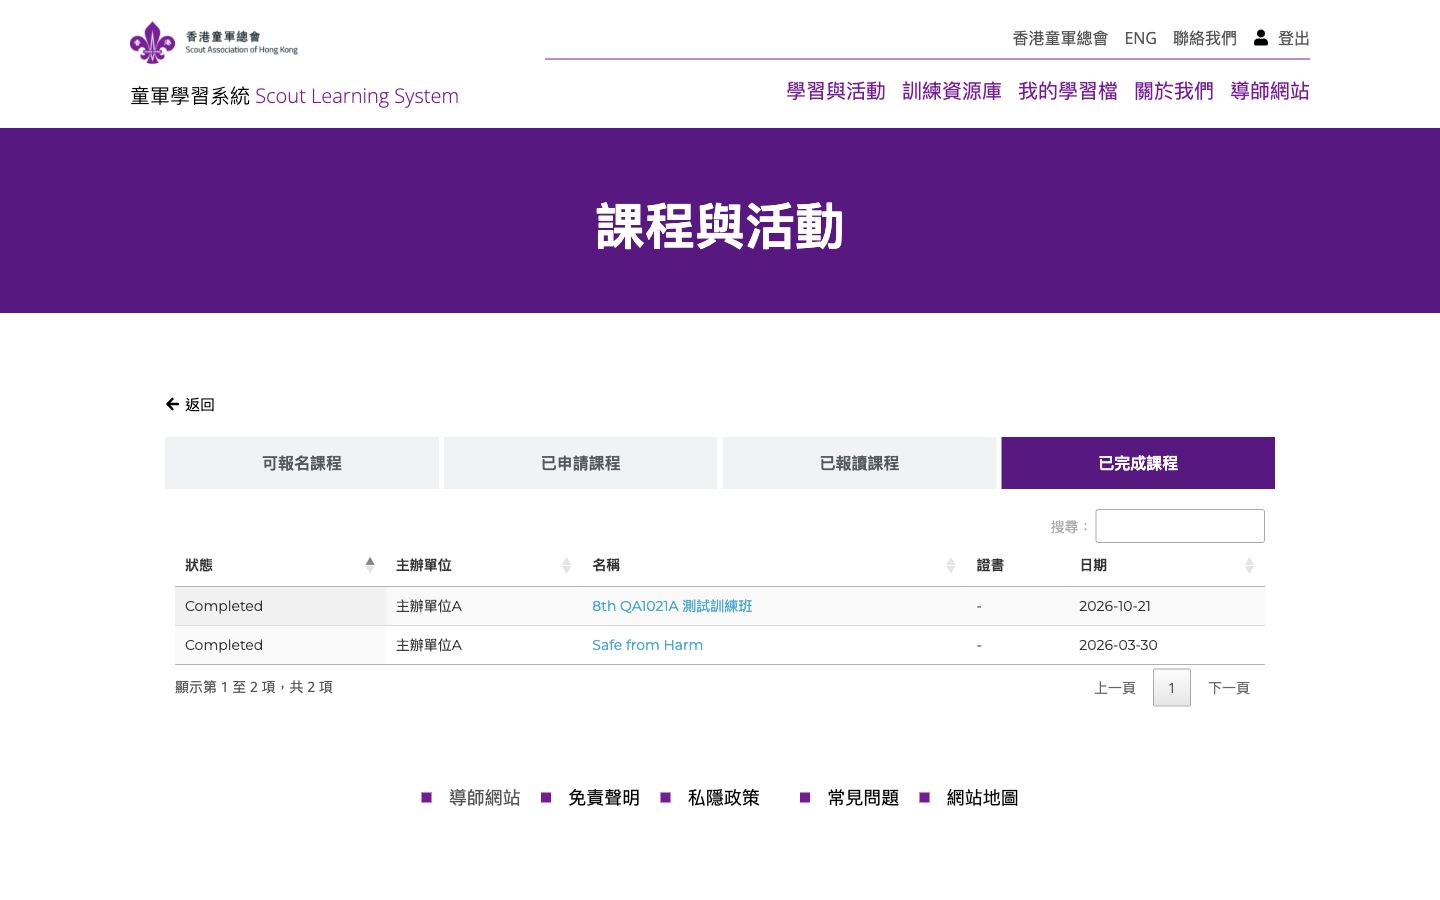Open the Safe from Harm course link
Screen dimensions: 1440x900
coord(647,645)
